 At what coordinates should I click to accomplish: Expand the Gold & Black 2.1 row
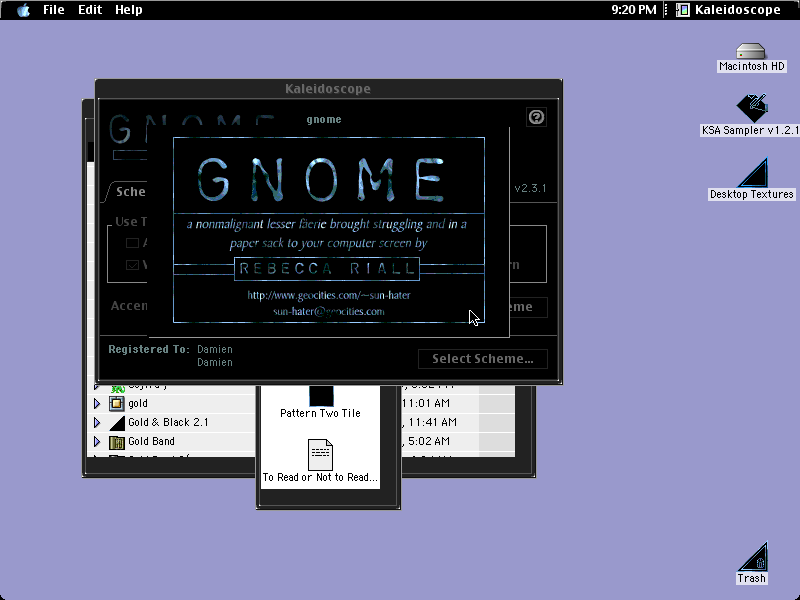click(97, 422)
